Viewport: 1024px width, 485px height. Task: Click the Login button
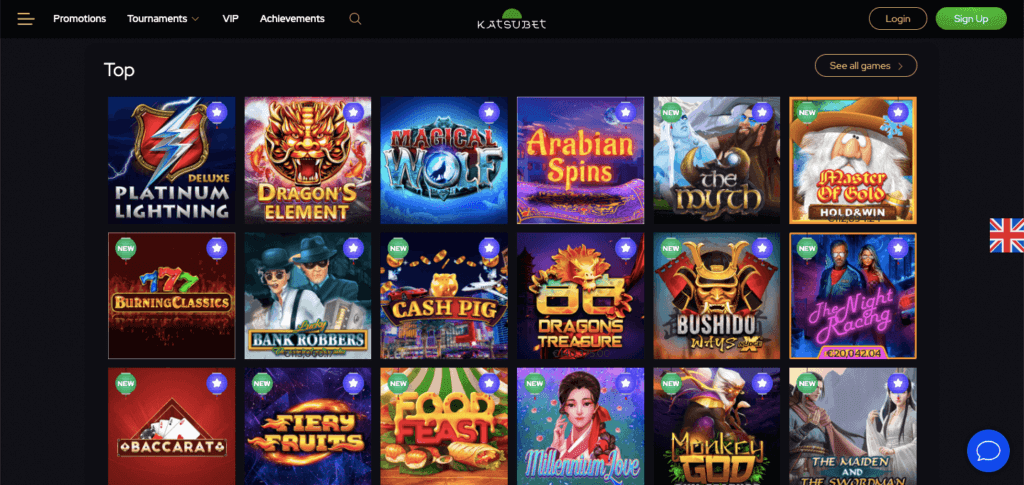point(898,19)
